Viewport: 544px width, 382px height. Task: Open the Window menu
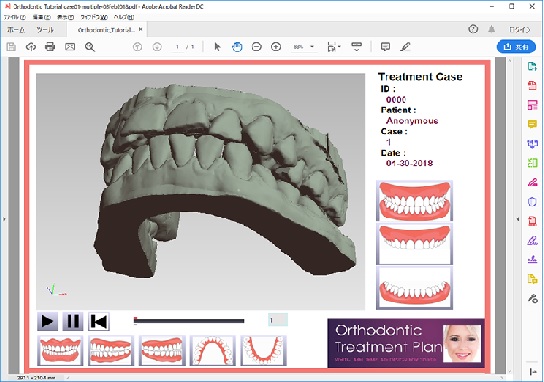click(94, 17)
